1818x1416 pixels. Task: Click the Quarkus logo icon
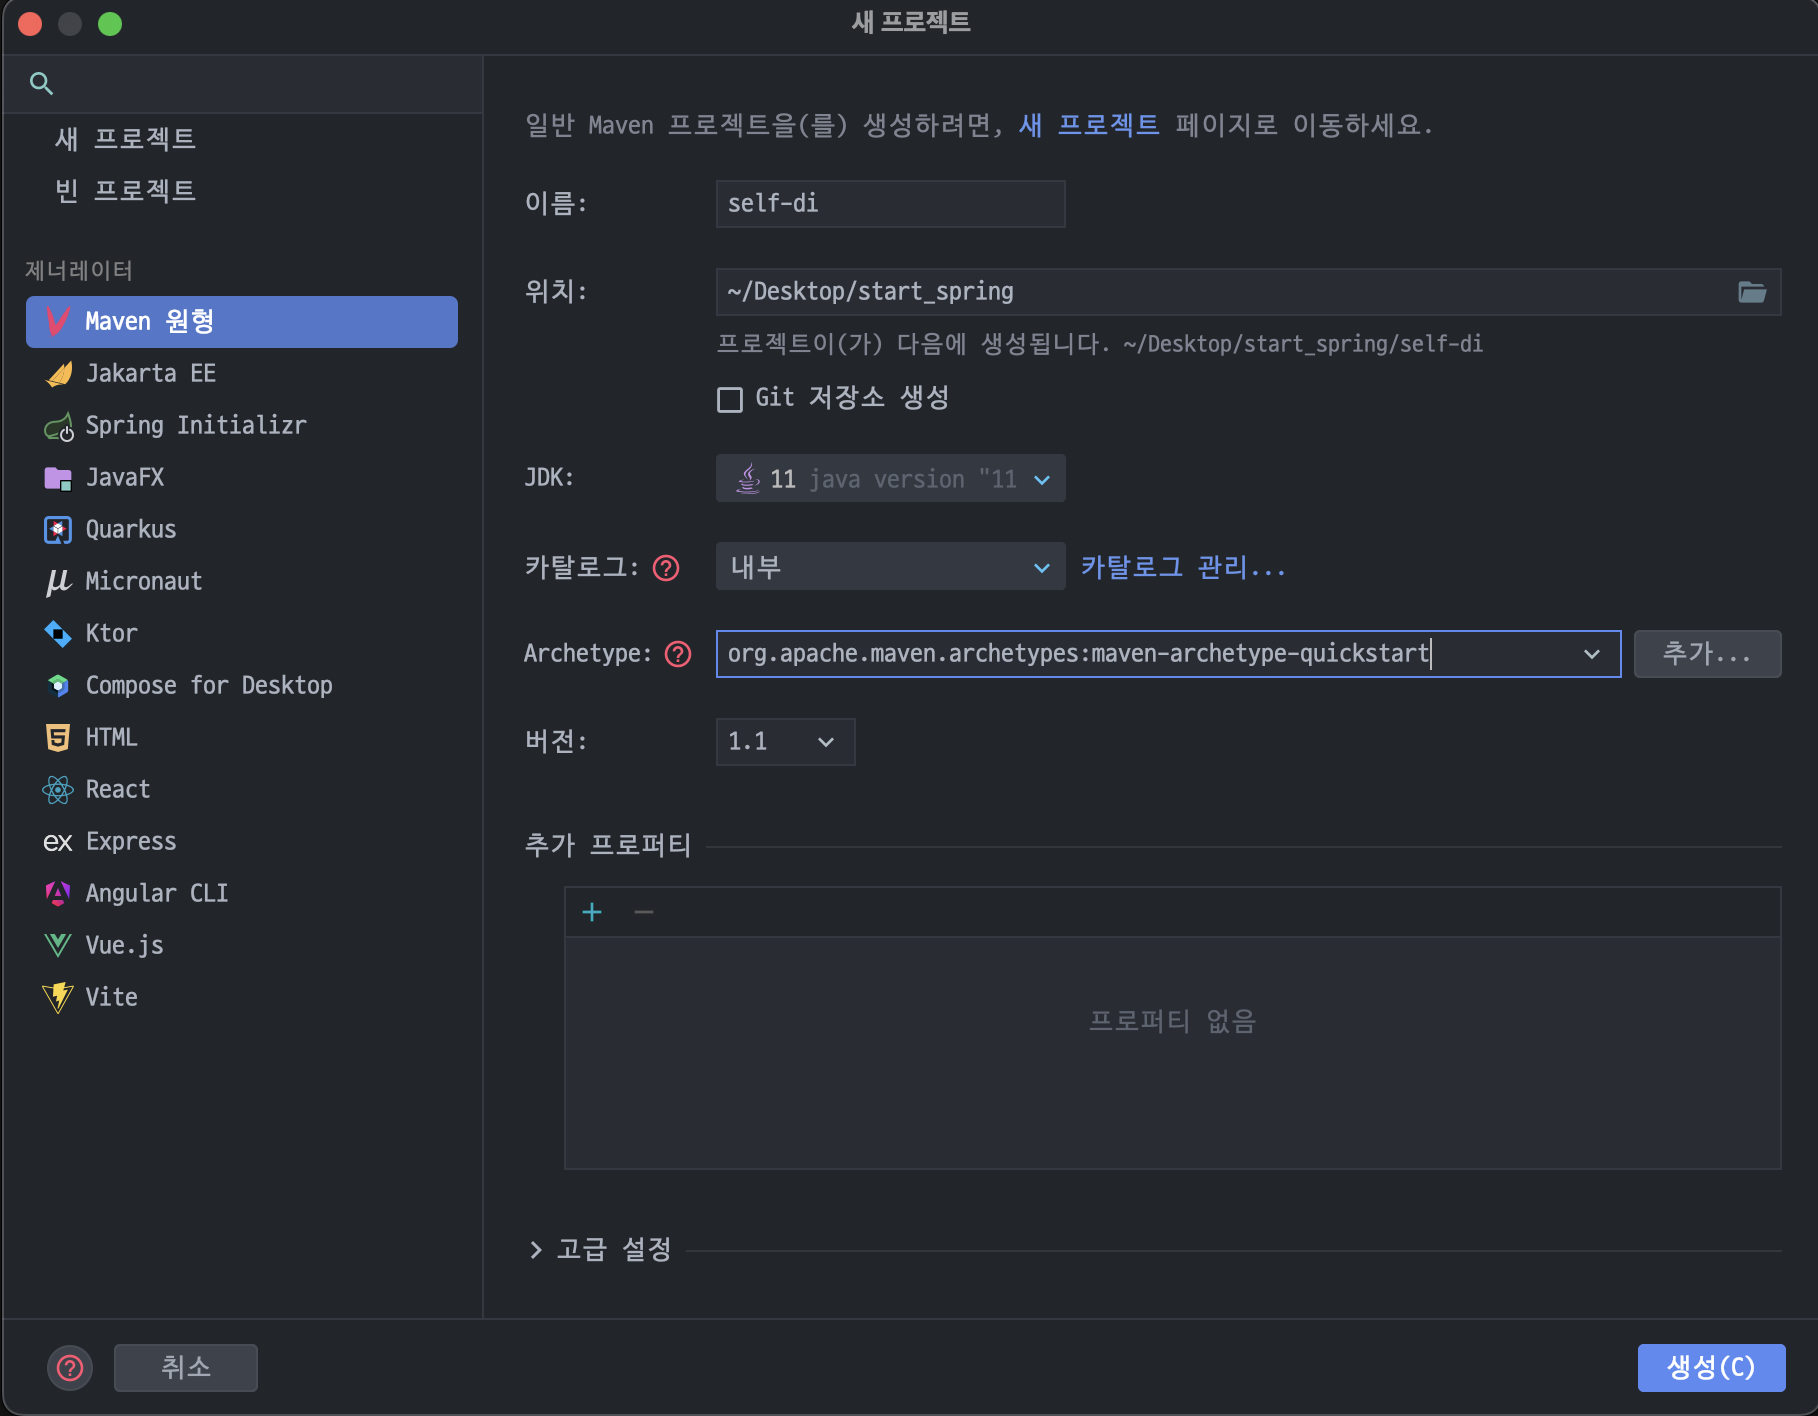pyautogui.click(x=58, y=530)
